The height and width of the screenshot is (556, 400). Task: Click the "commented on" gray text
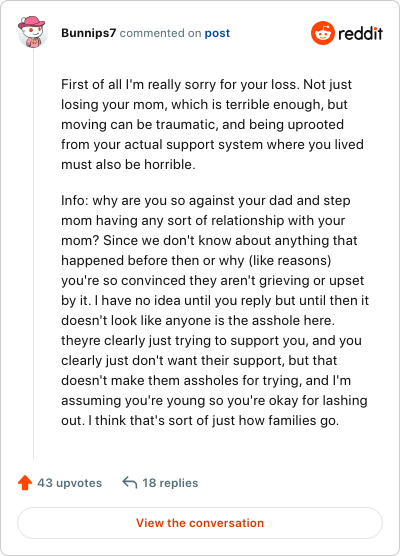160,33
